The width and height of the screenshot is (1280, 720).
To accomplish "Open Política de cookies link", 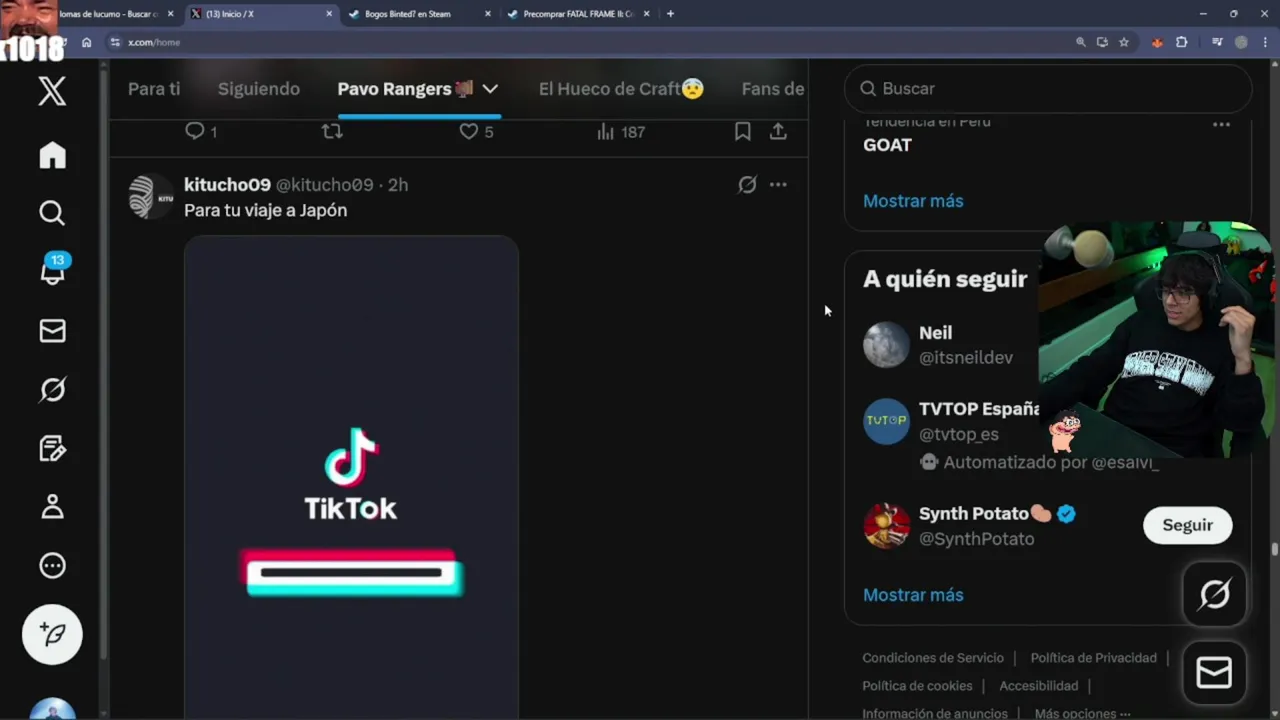I will (917, 686).
